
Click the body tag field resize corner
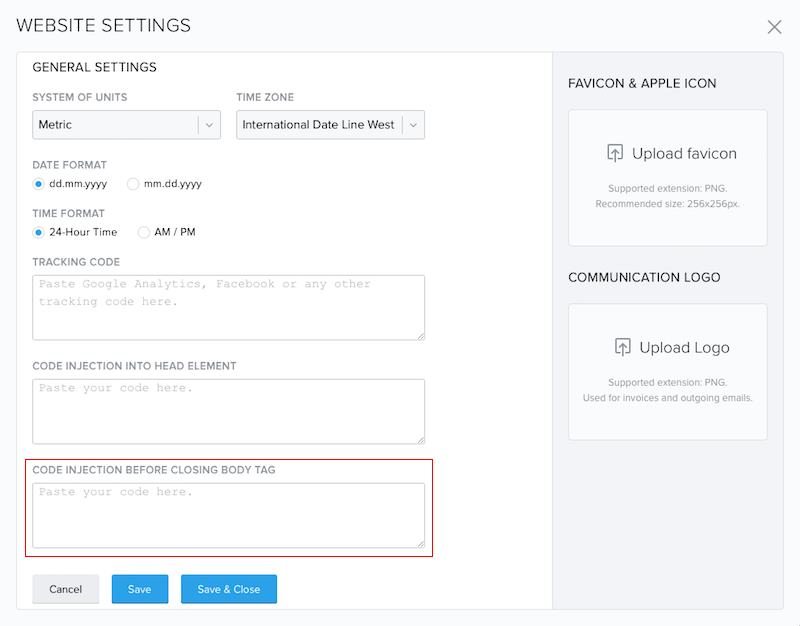point(421,544)
